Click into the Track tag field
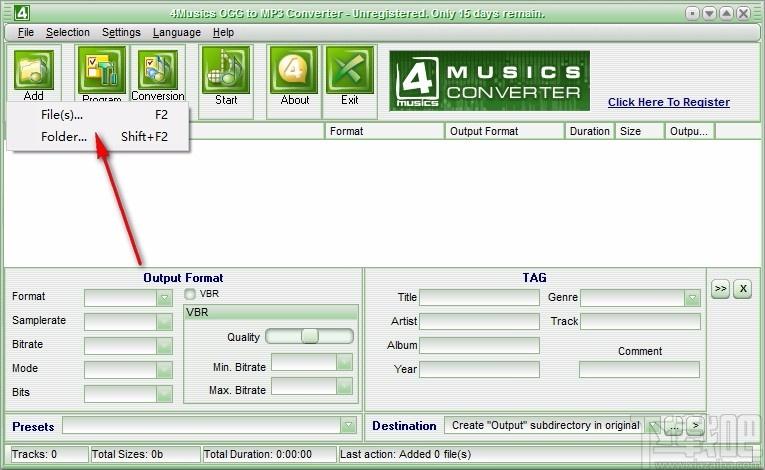Screen dimensions: 765x470 640,322
